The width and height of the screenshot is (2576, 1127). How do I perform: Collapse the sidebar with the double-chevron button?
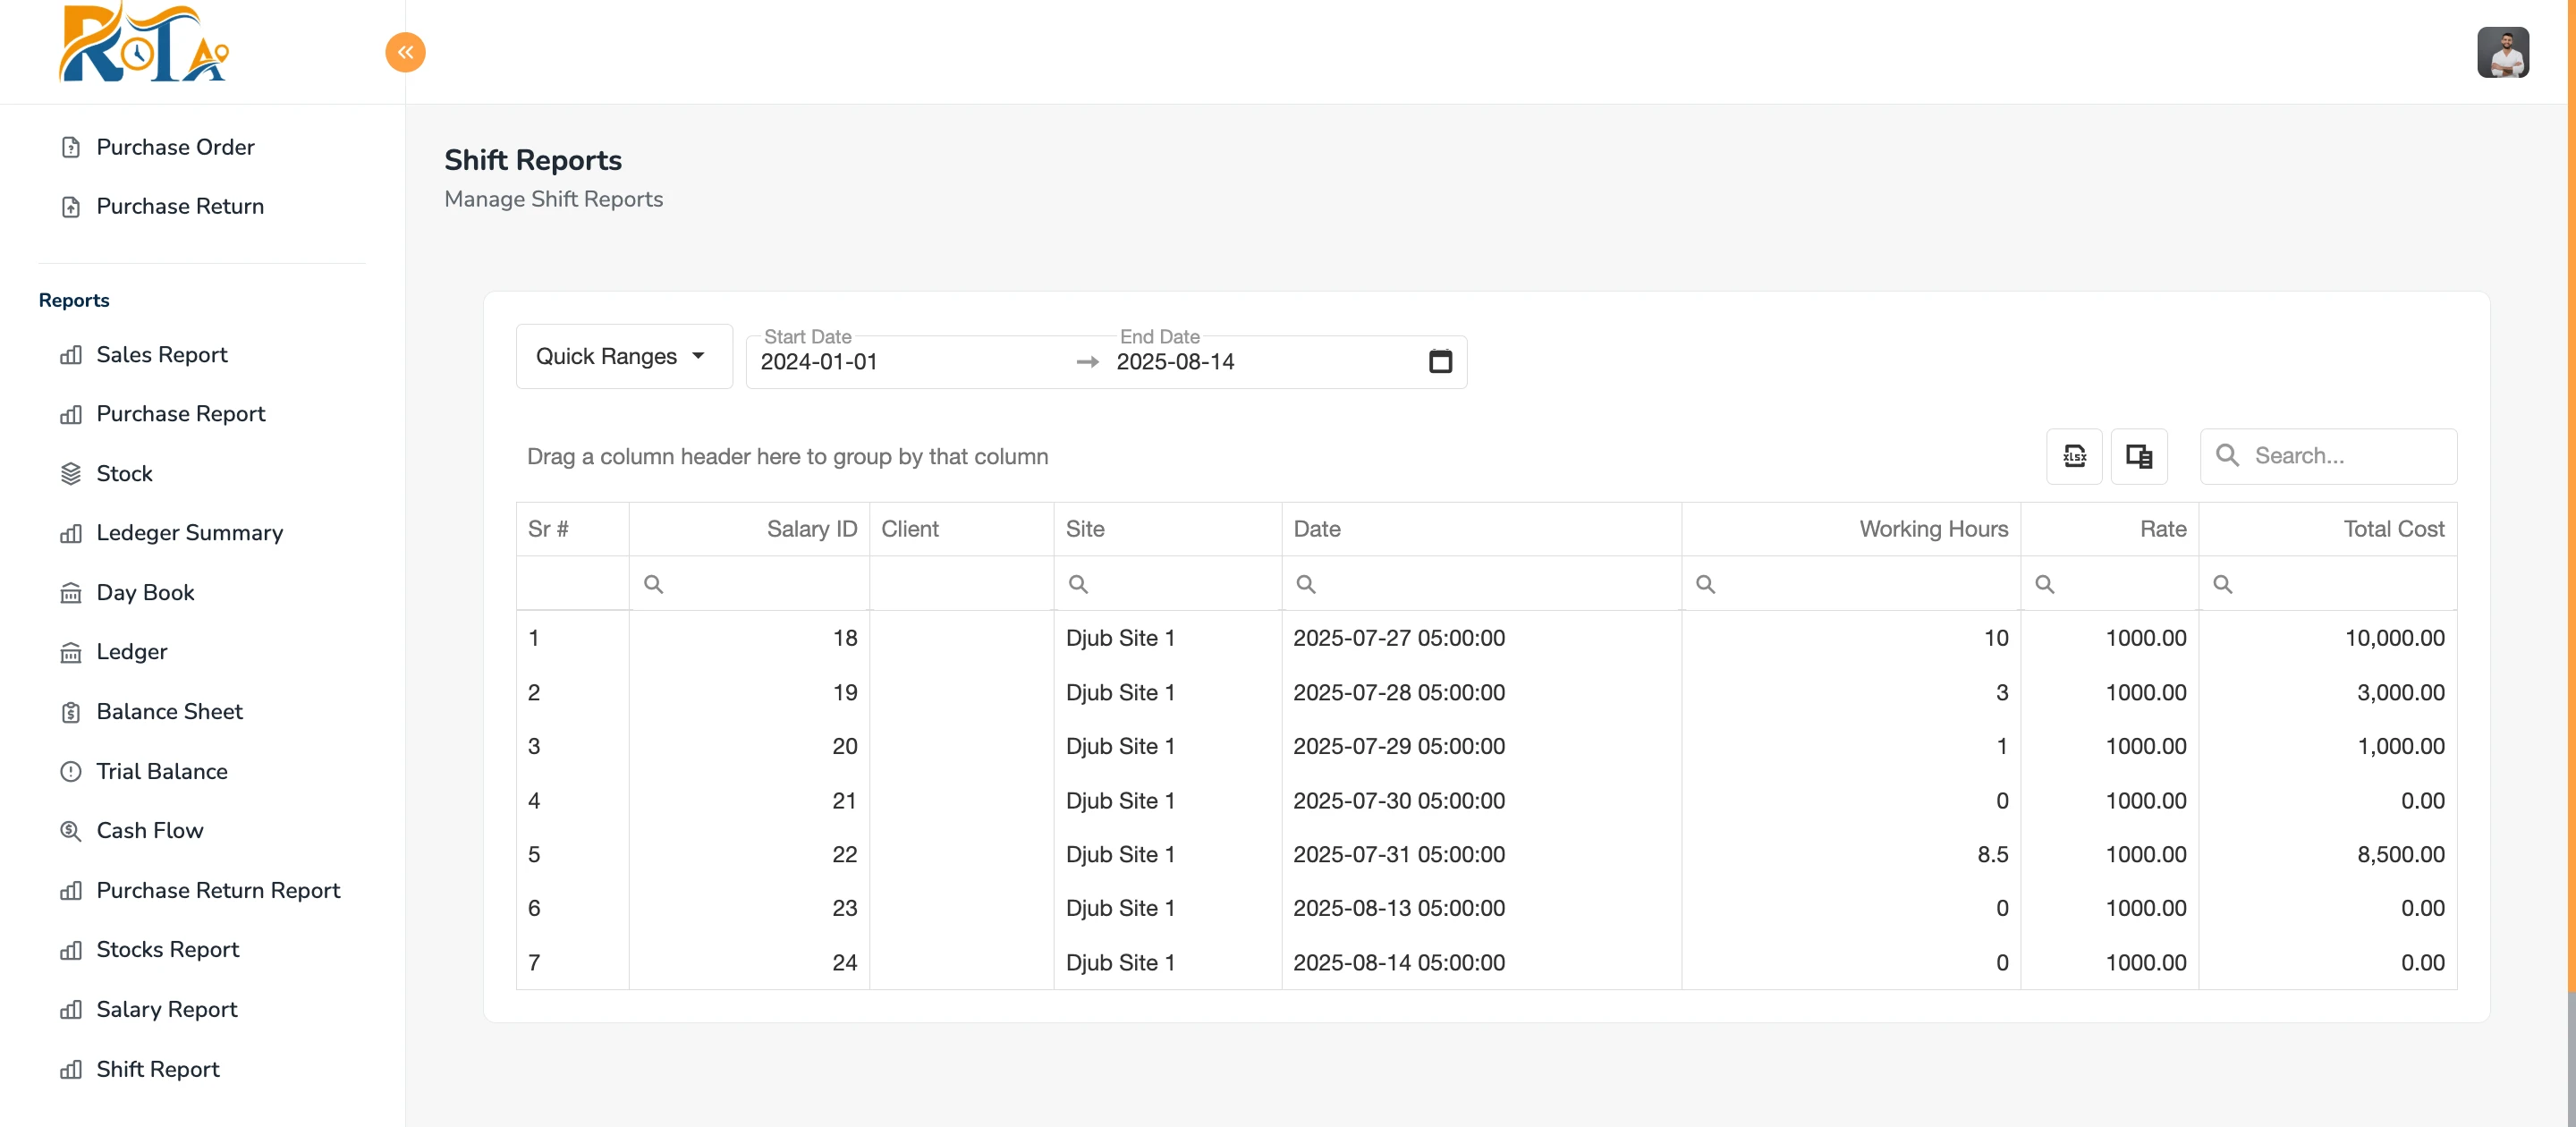click(x=405, y=52)
